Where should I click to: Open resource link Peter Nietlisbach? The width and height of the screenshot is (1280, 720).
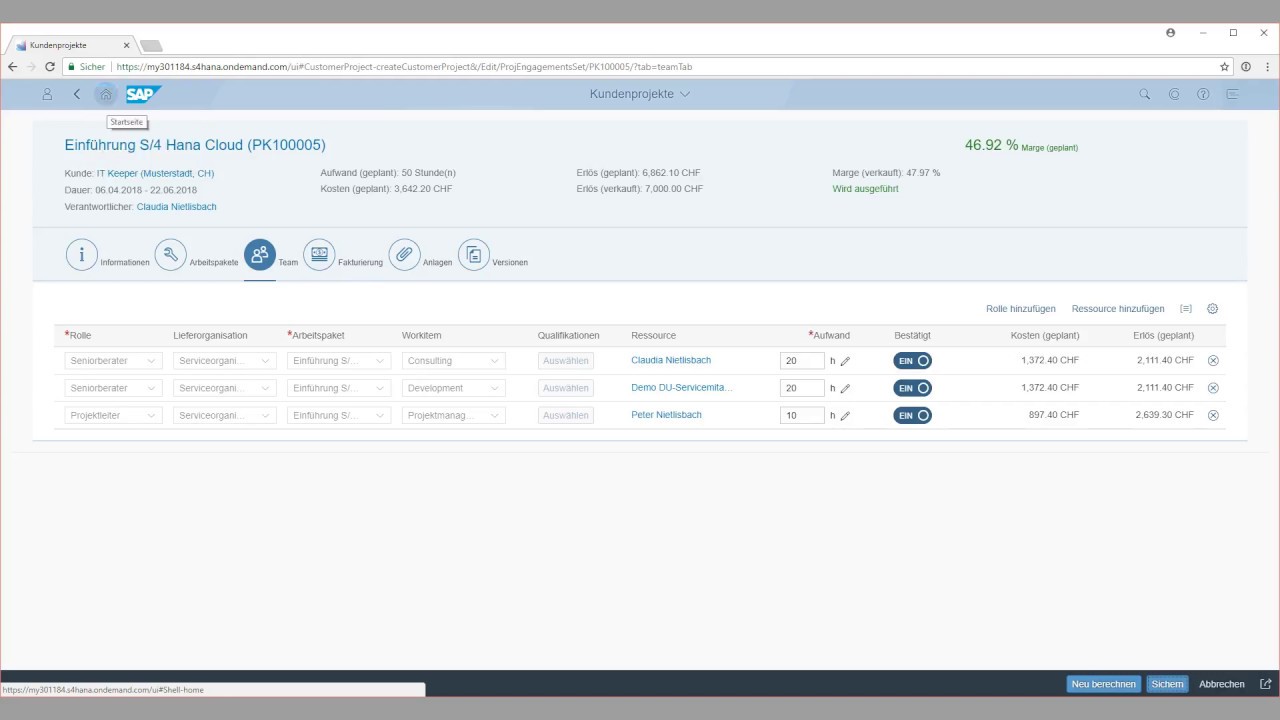coord(666,414)
